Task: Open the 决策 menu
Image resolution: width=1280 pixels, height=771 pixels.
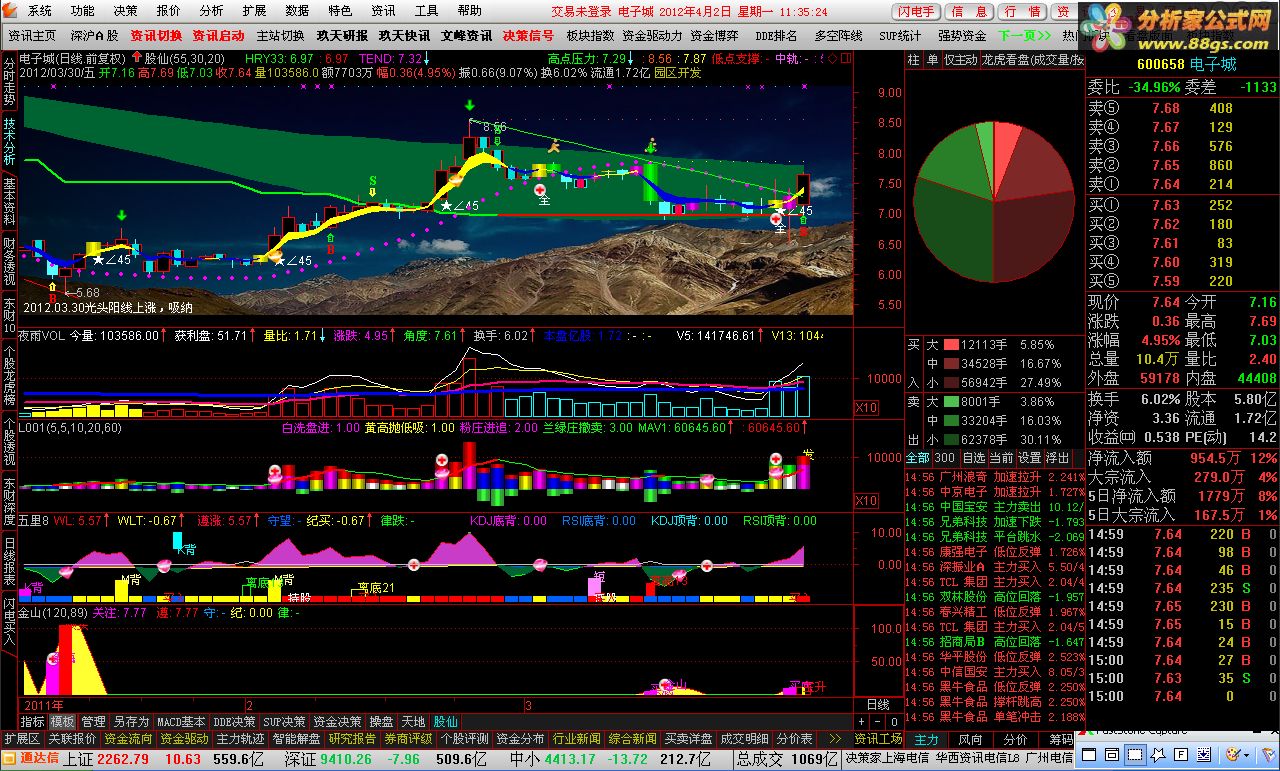Action: point(126,11)
